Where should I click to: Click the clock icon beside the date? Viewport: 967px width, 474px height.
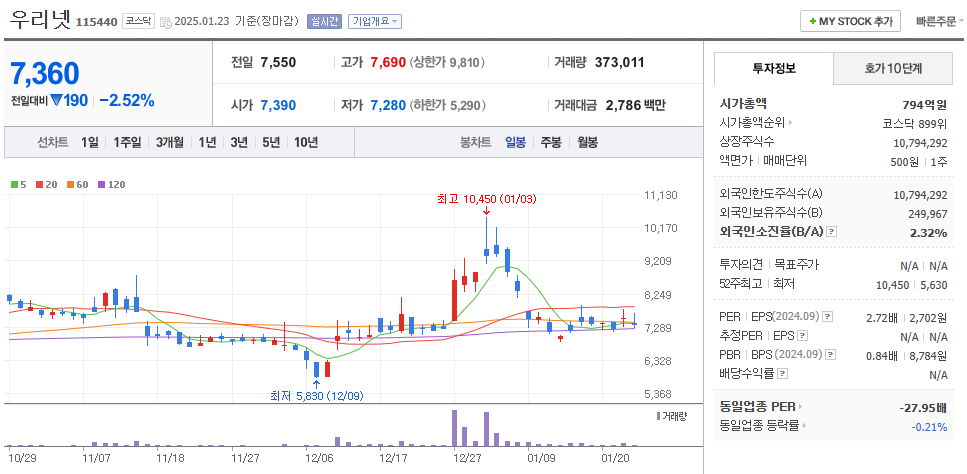pyautogui.click(x=165, y=22)
